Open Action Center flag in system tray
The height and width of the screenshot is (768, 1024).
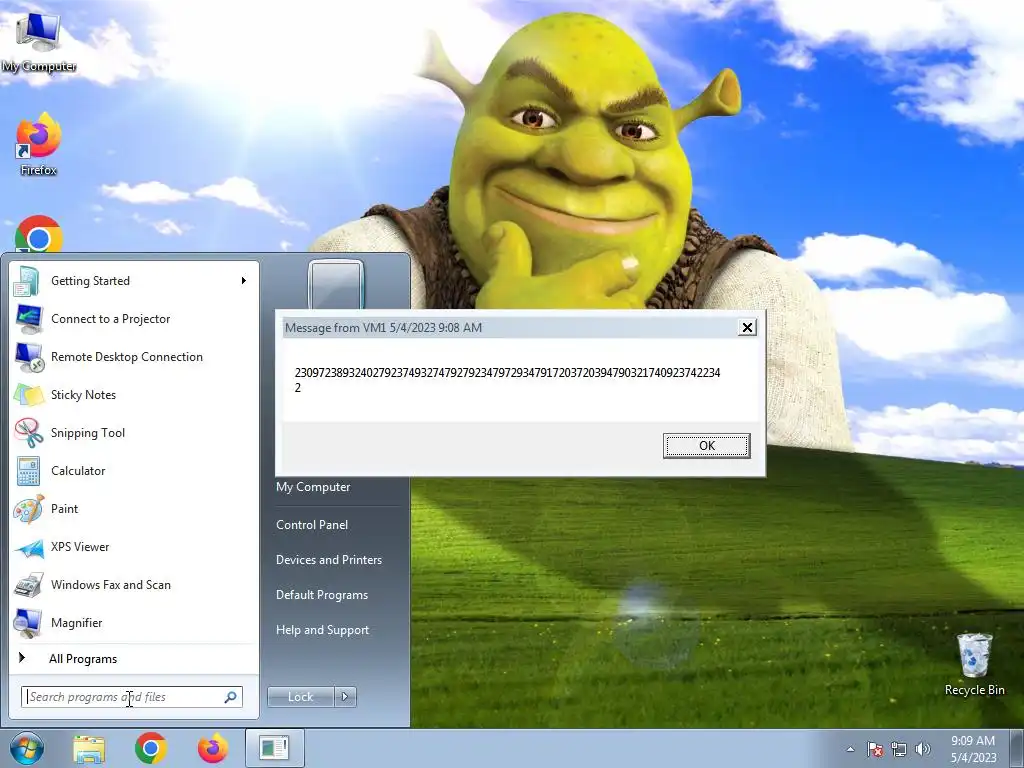[x=874, y=749]
